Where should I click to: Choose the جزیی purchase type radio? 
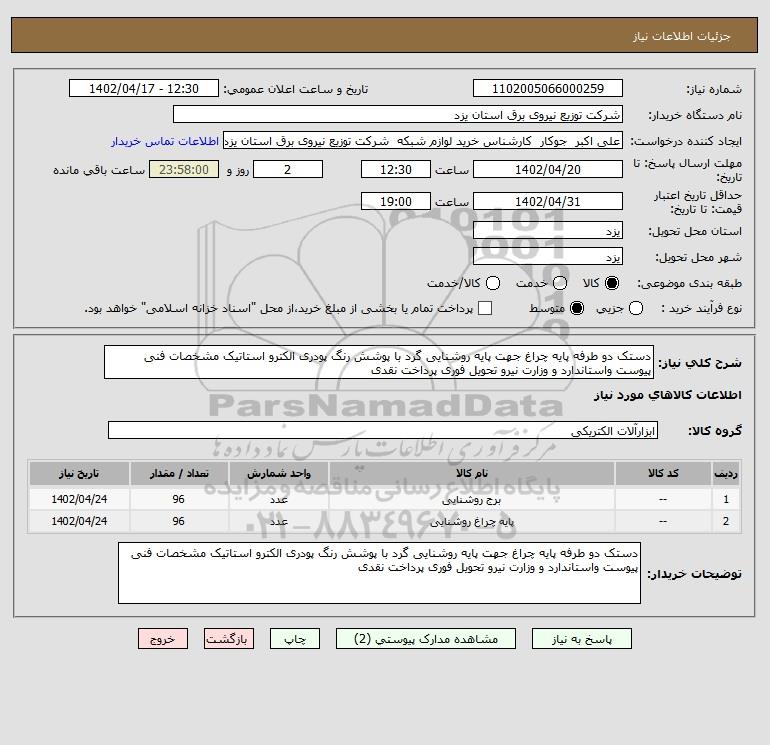coord(636,308)
